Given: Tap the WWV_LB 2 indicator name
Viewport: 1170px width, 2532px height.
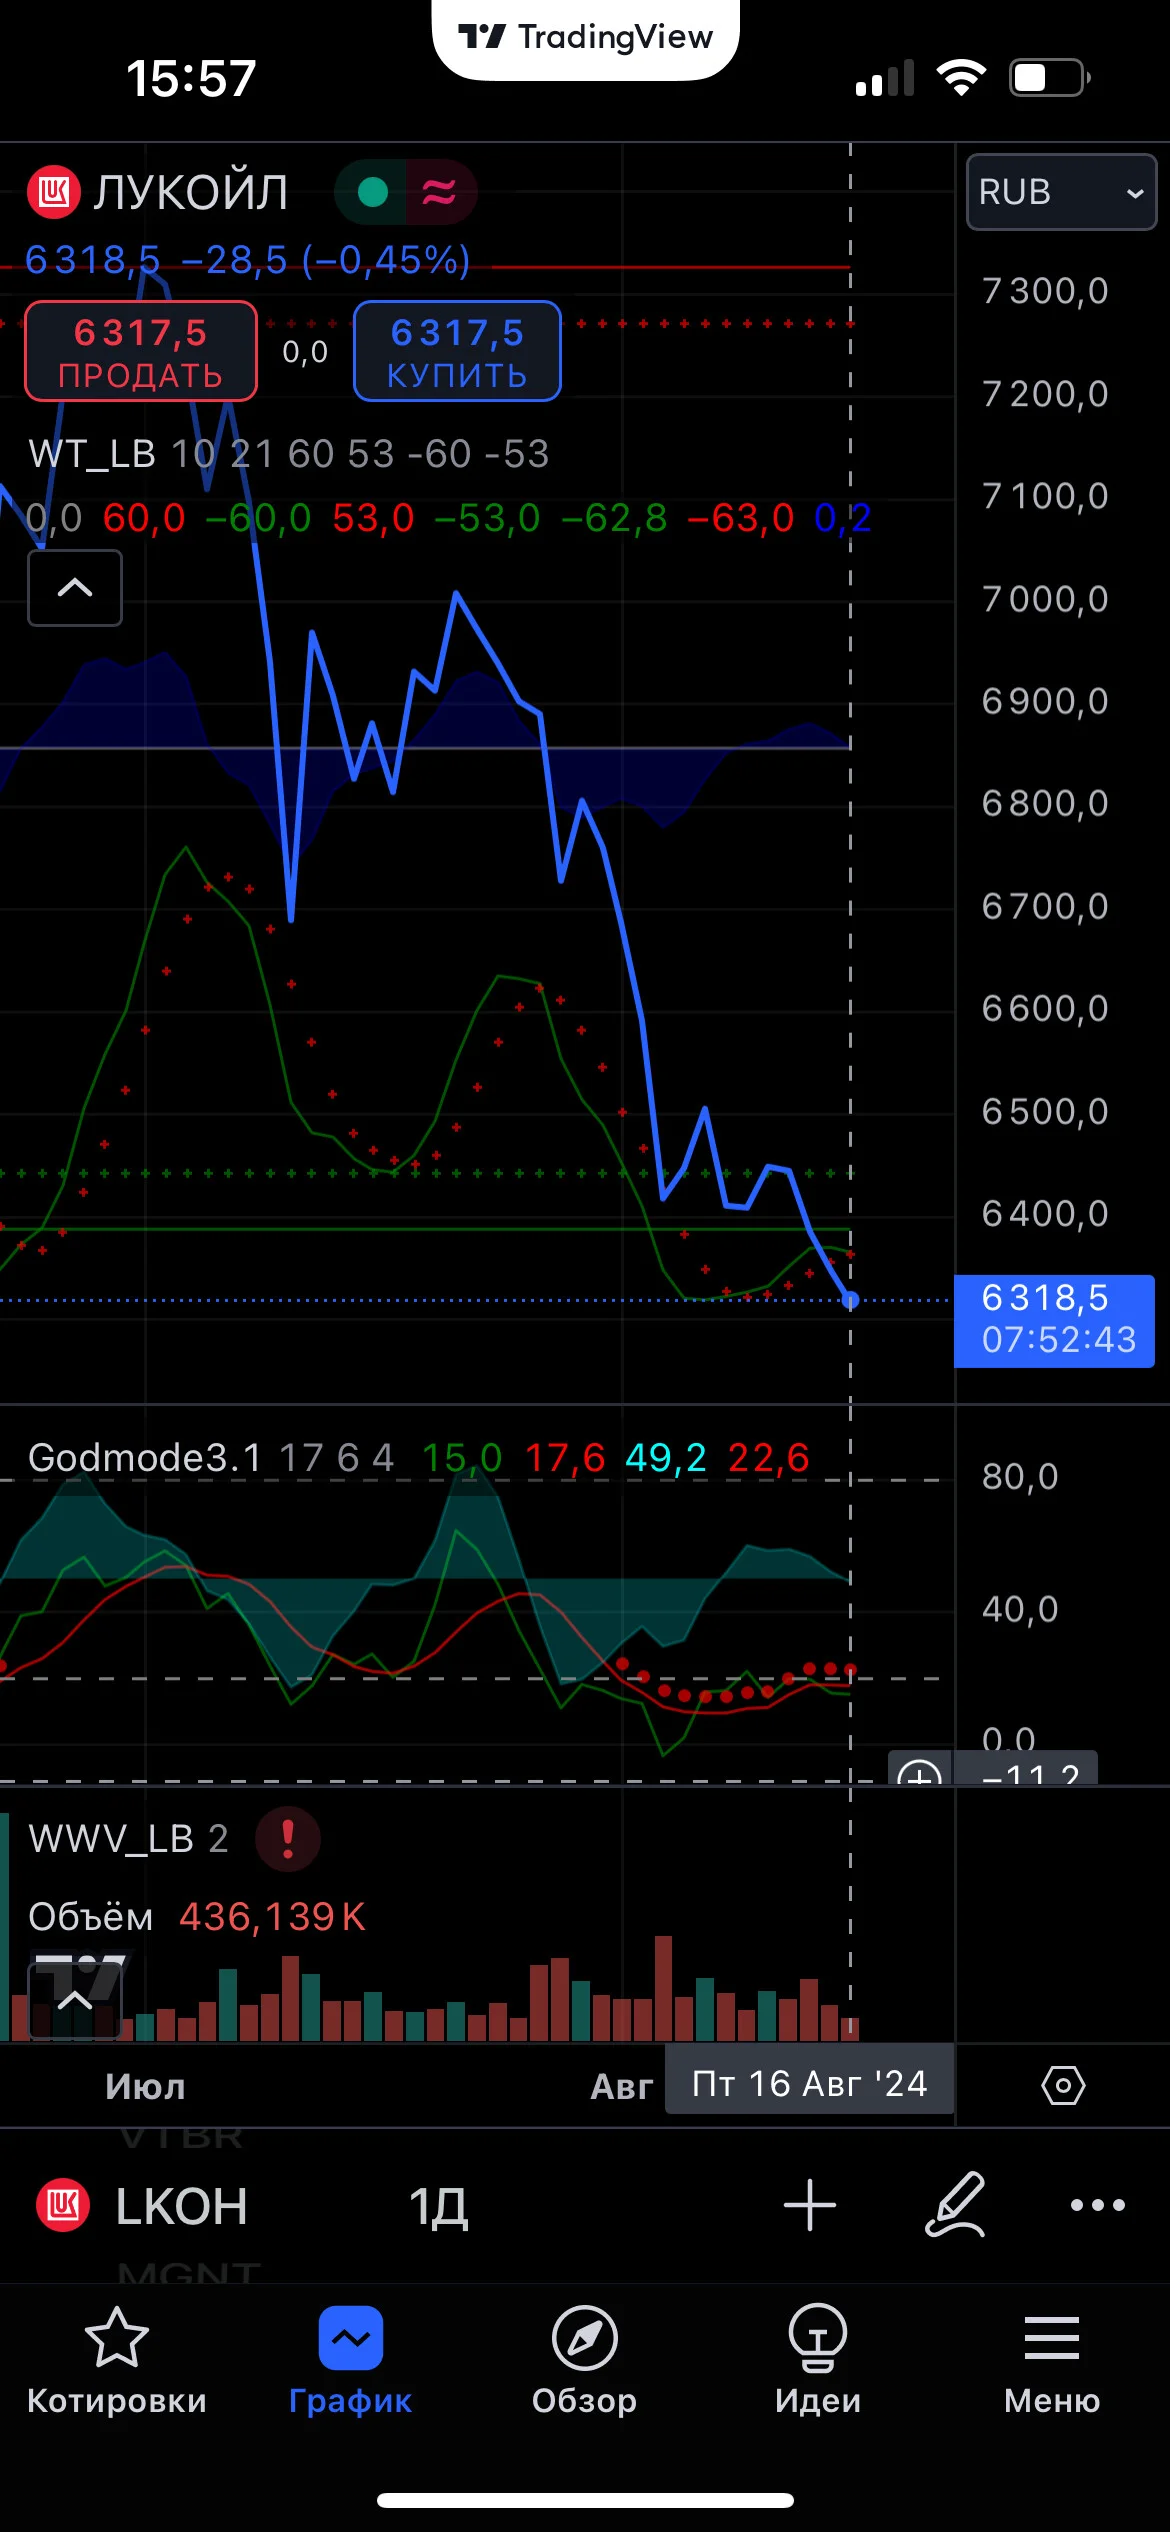Looking at the screenshot, I should 128,1839.
